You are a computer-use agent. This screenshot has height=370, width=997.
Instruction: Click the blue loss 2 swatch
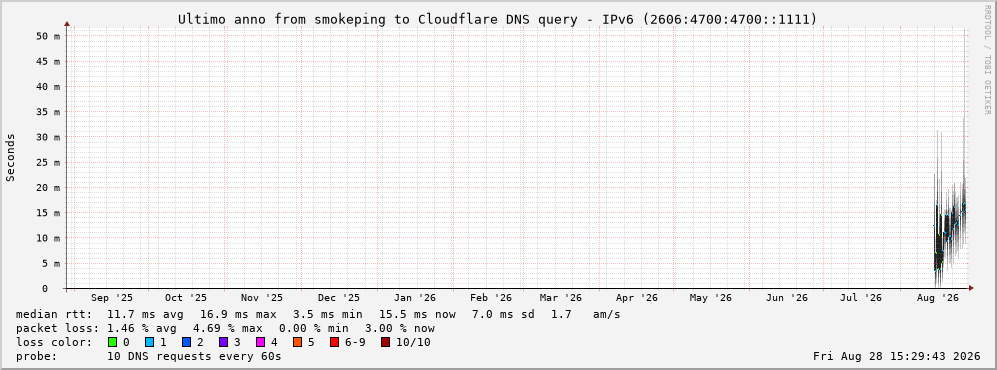pyautogui.click(x=186, y=343)
